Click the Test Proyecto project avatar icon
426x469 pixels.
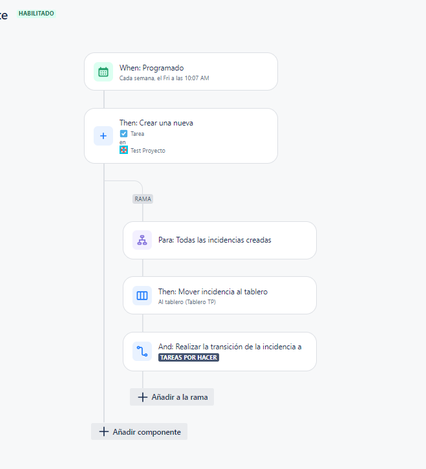tap(124, 150)
